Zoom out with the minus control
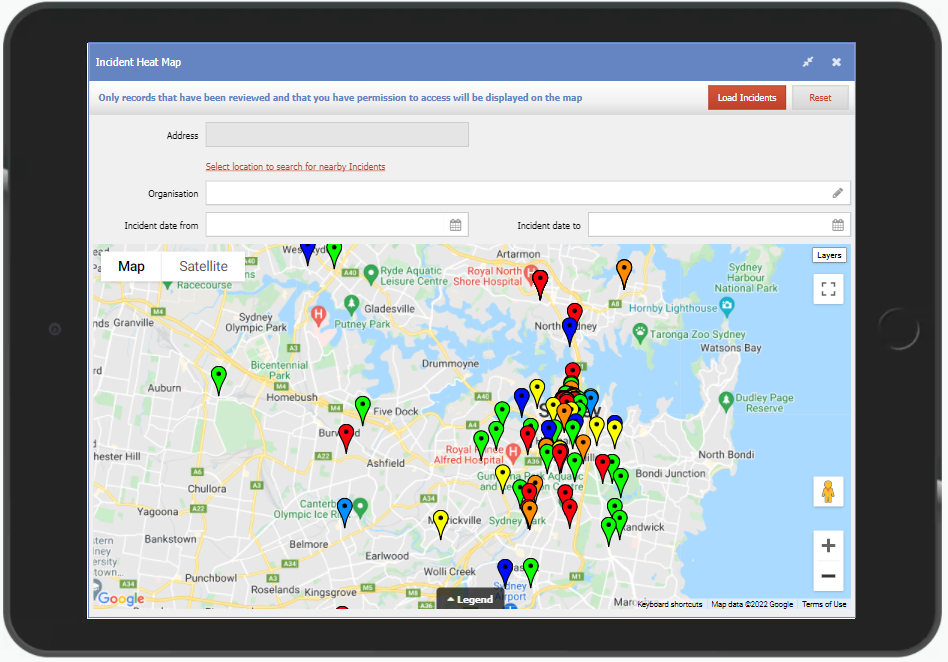This screenshot has height=662, width=948. pyautogui.click(x=828, y=576)
